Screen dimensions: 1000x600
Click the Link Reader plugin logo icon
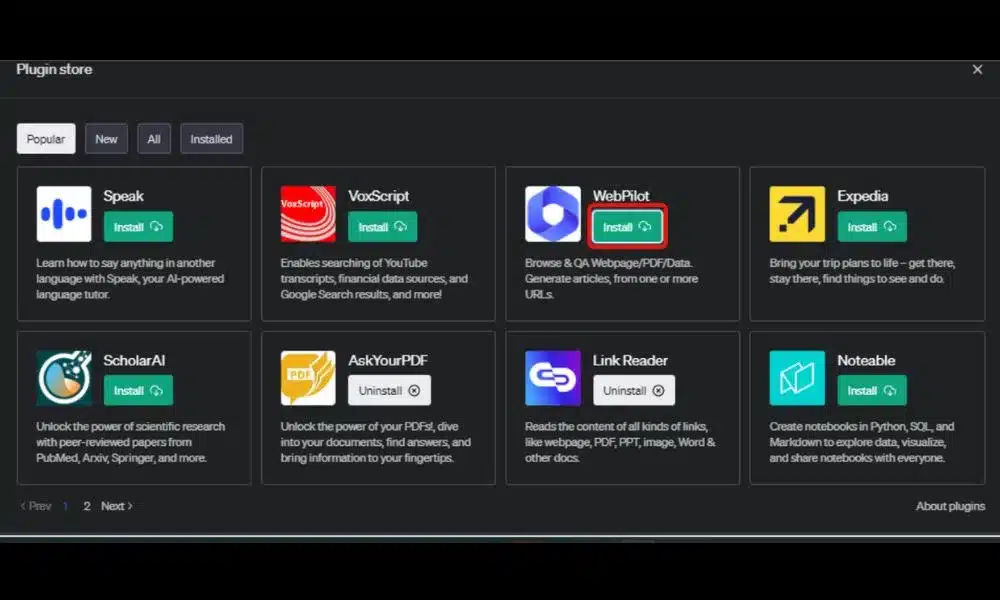pyautogui.click(x=553, y=378)
